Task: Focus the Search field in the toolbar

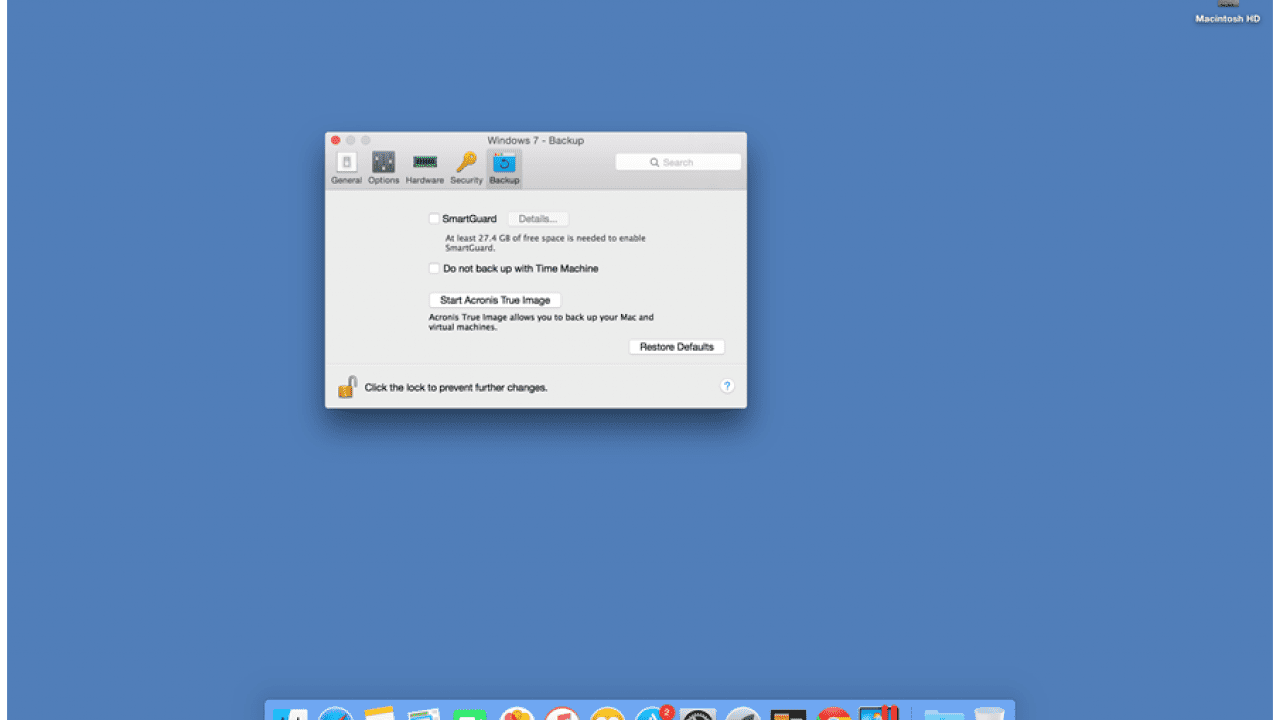Action: click(678, 162)
